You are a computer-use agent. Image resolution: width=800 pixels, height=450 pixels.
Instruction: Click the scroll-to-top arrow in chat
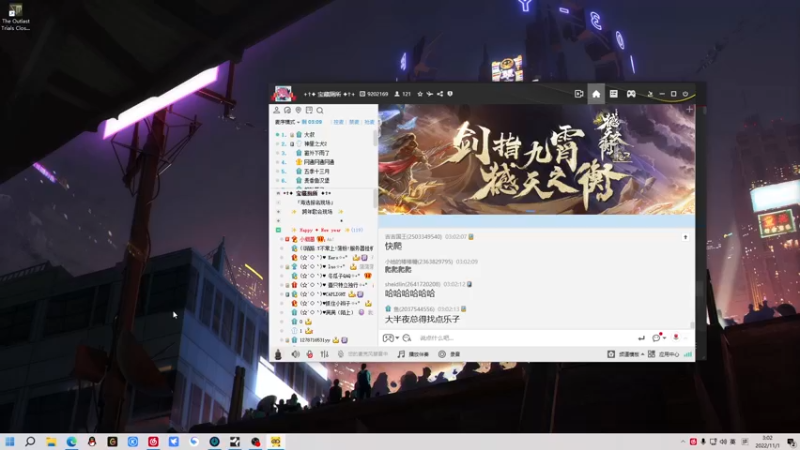point(685,237)
